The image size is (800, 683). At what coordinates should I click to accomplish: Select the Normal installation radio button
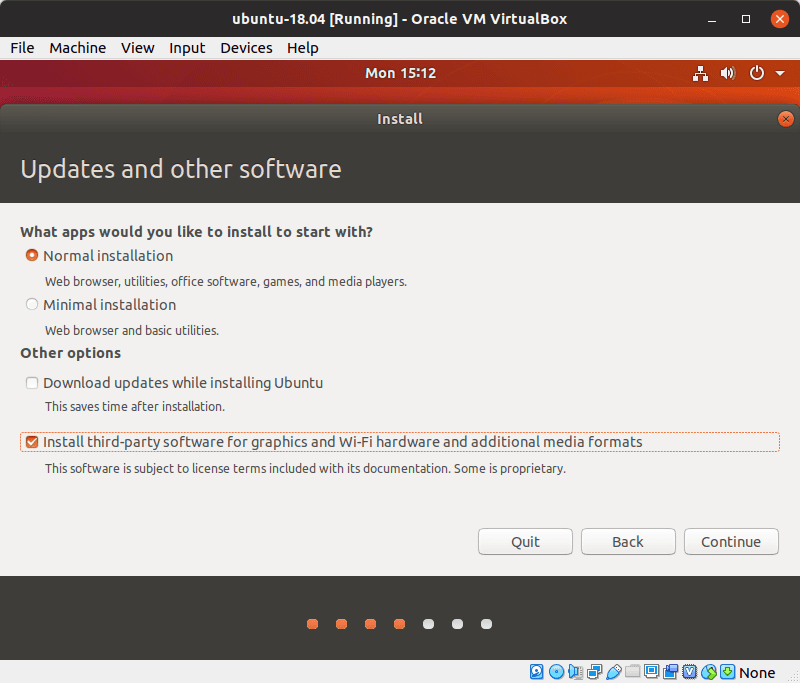32,255
